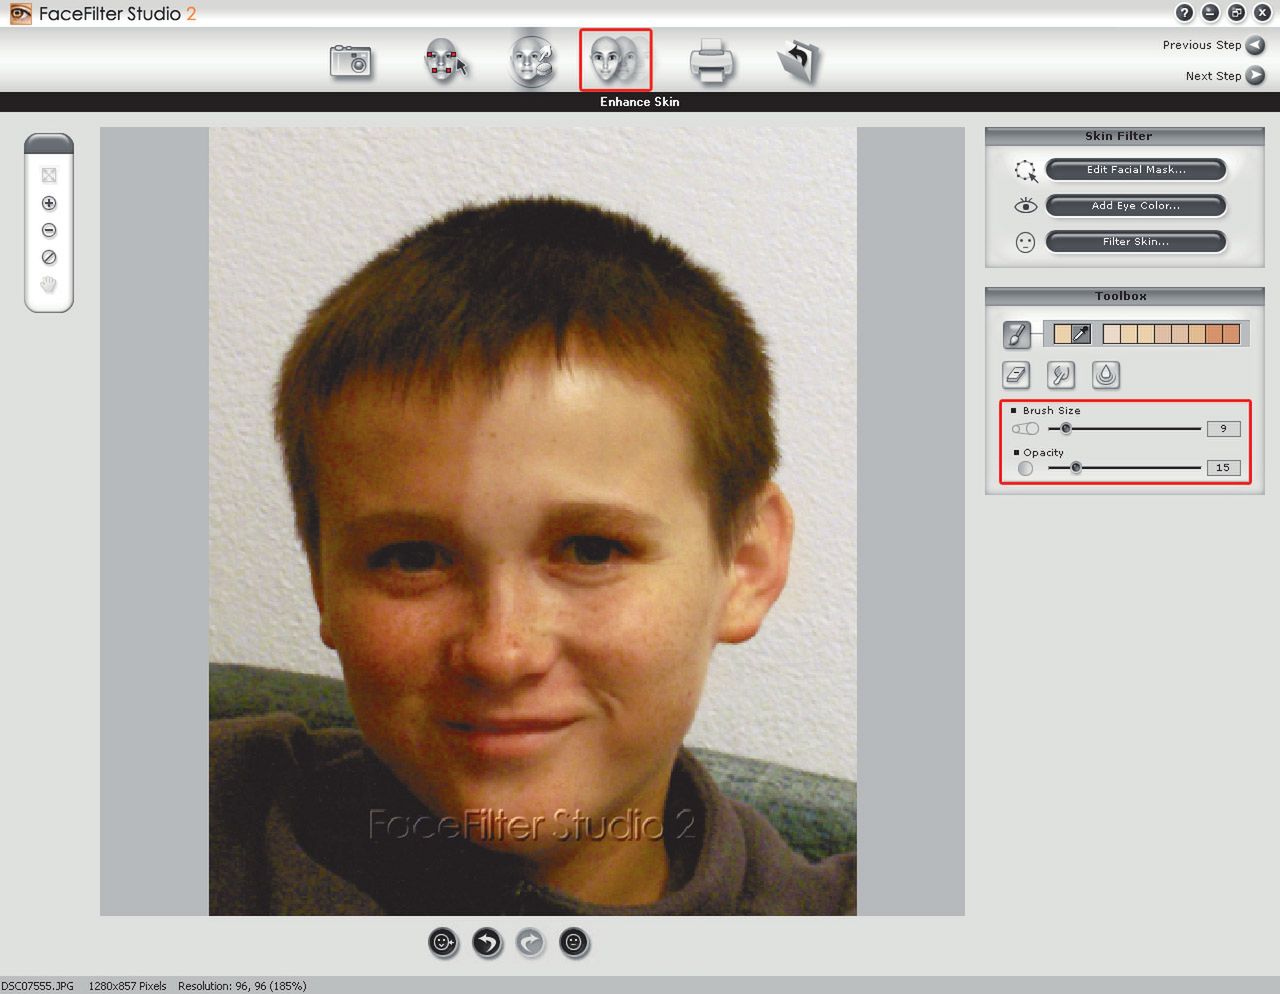This screenshot has height=994, width=1280.
Task: Click the Add Eye Color button
Action: (x=1136, y=206)
